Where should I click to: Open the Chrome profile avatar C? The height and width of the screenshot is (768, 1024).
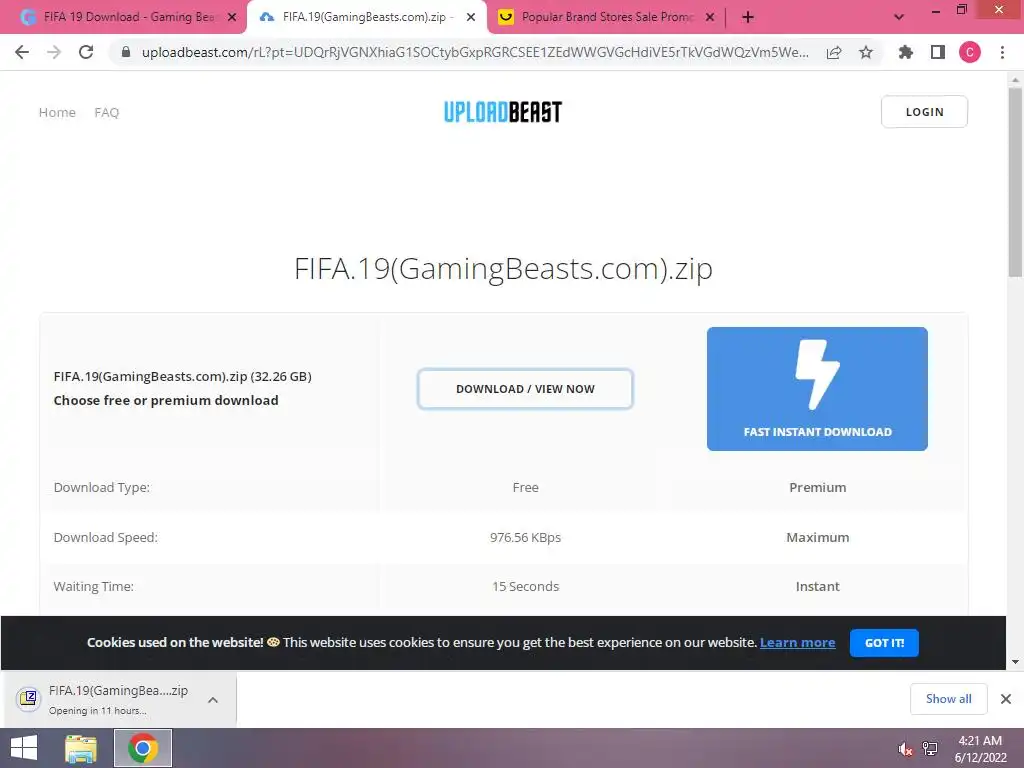tap(970, 52)
